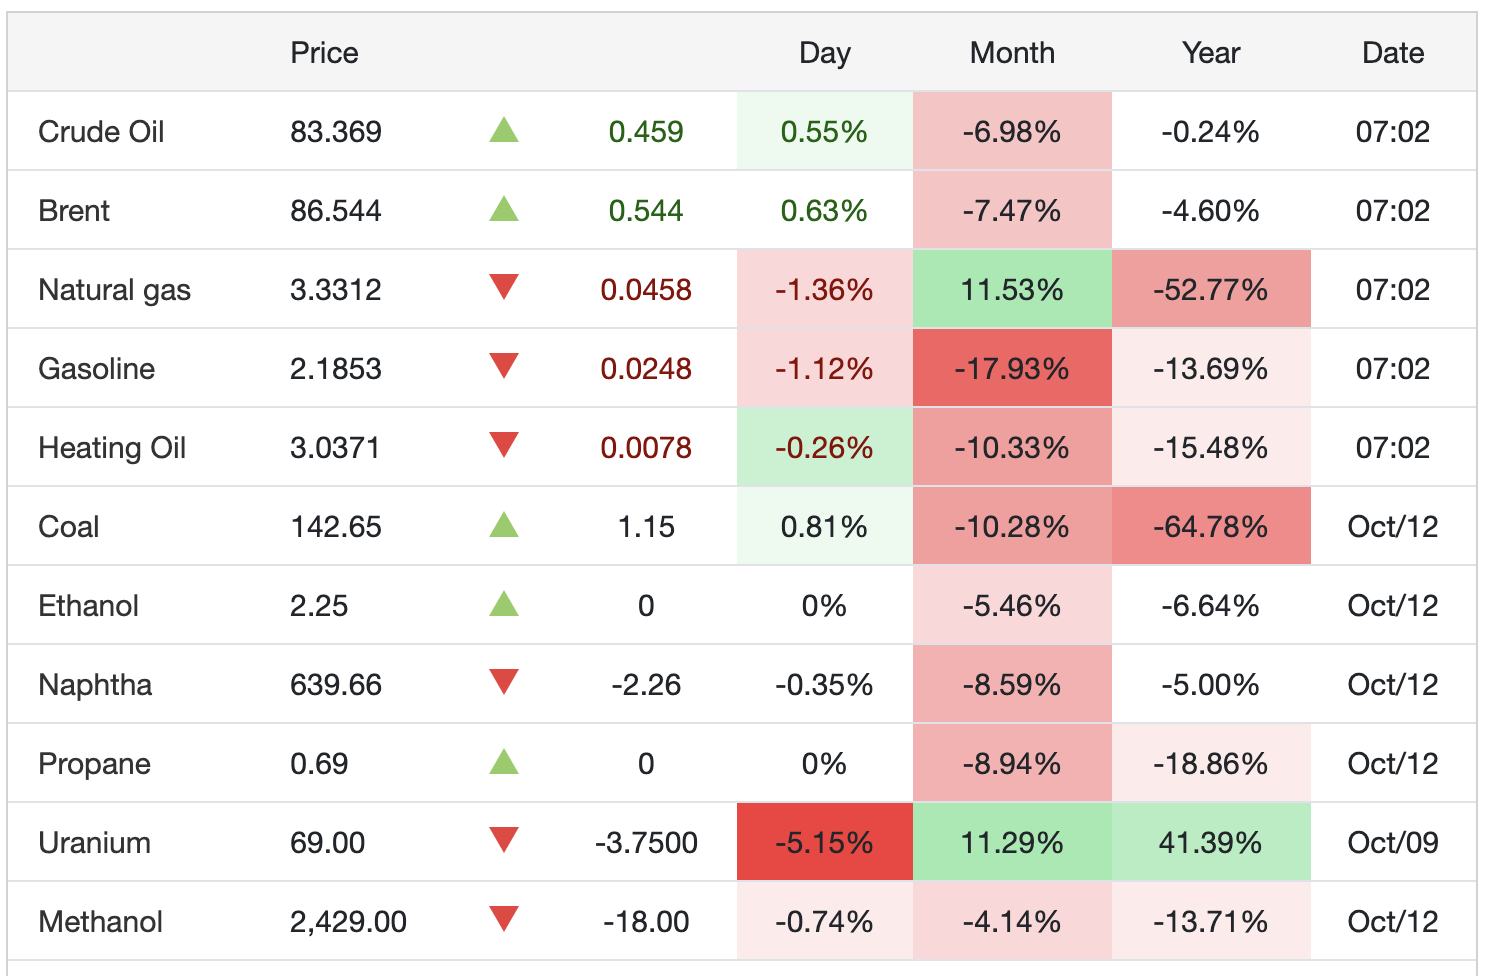Click the Crude Oil change value 0.459

coord(646,132)
